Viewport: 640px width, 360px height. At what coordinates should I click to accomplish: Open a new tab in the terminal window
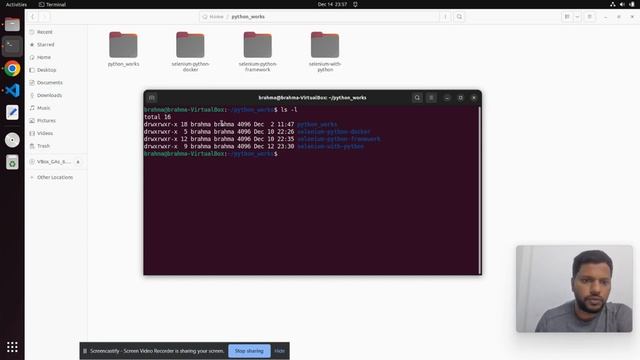[152, 98]
